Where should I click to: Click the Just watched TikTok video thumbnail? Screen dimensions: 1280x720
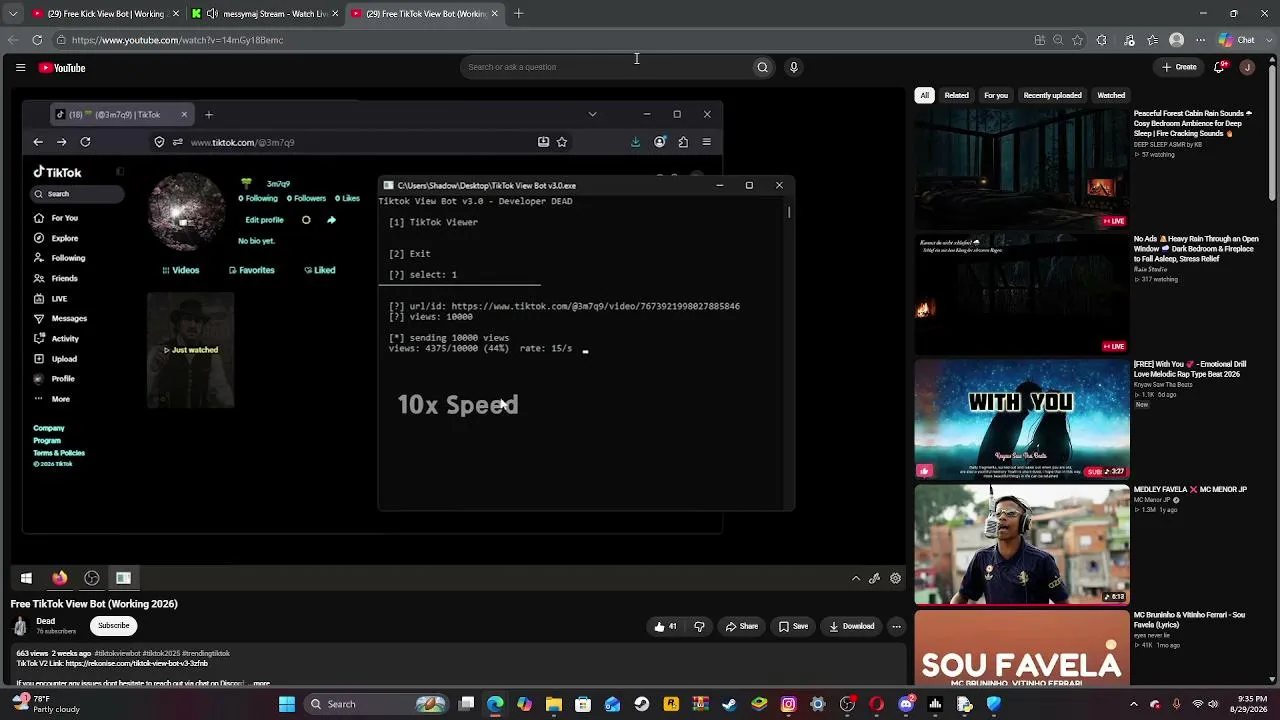pyautogui.click(x=190, y=350)
